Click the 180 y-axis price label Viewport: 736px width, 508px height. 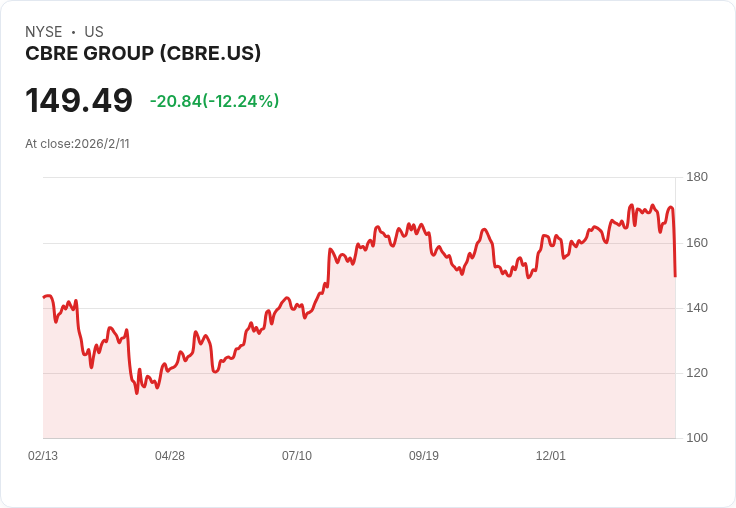click(697, 177)
